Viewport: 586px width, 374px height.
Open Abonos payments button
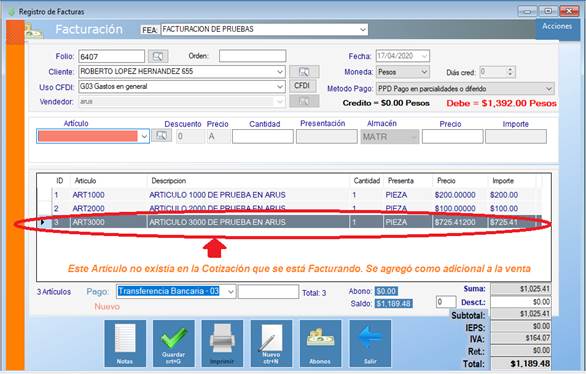320,343
